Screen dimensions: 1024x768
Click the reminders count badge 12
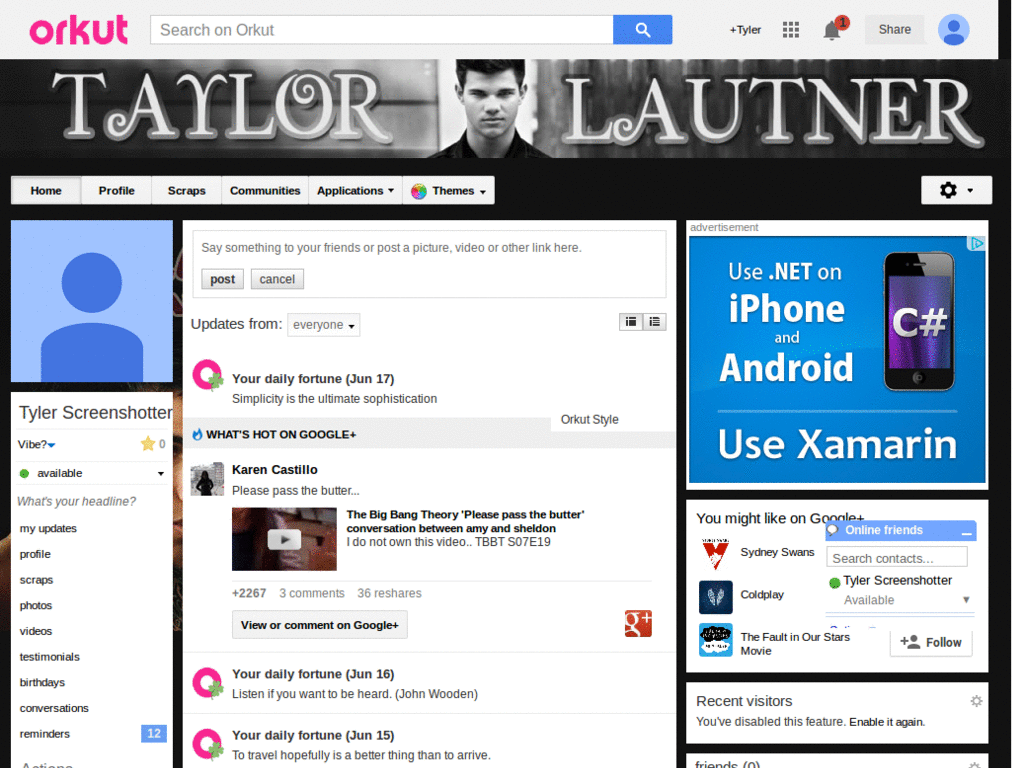153,733
